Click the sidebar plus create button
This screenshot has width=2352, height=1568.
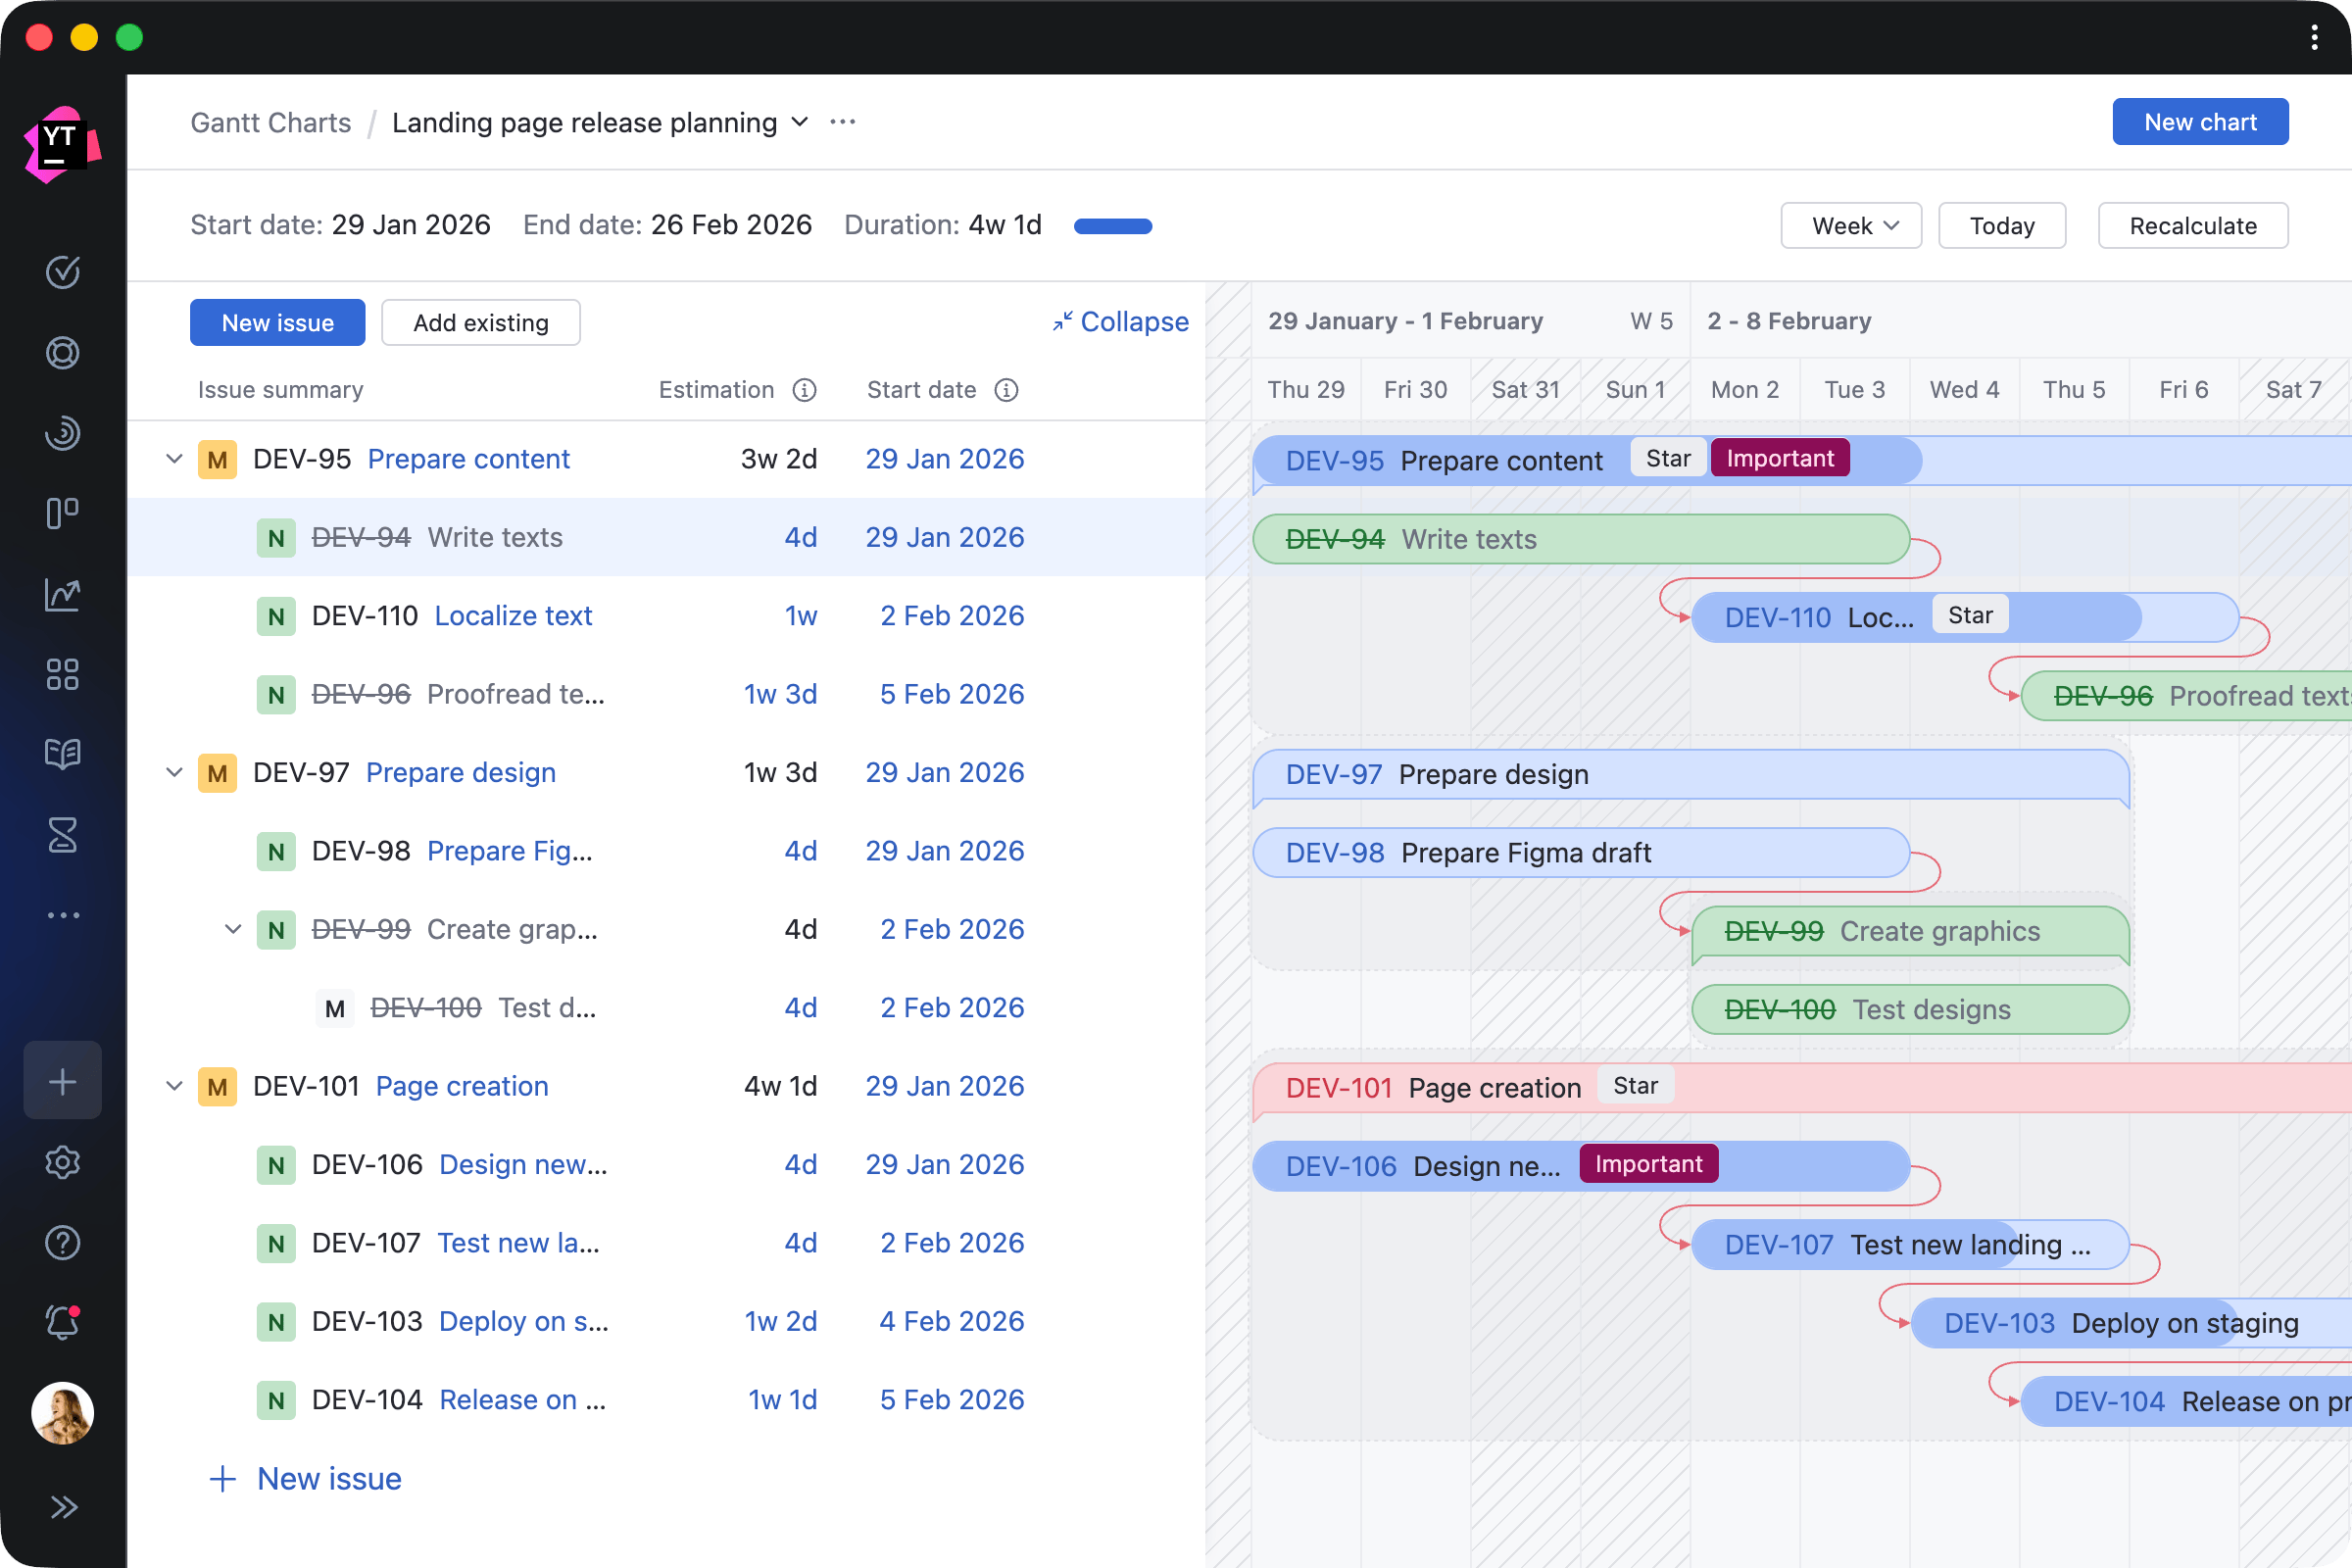point(62,1081)
